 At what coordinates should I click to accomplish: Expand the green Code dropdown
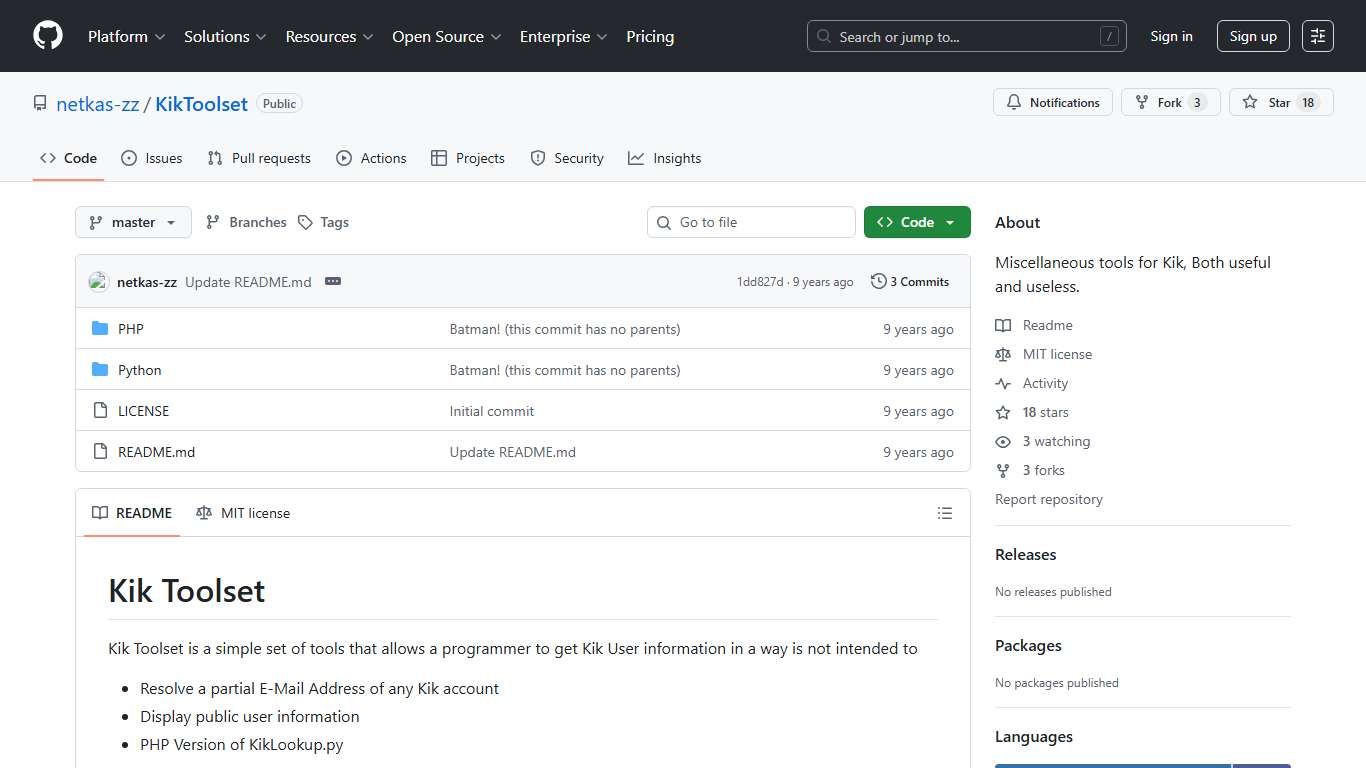click(916, 222)
